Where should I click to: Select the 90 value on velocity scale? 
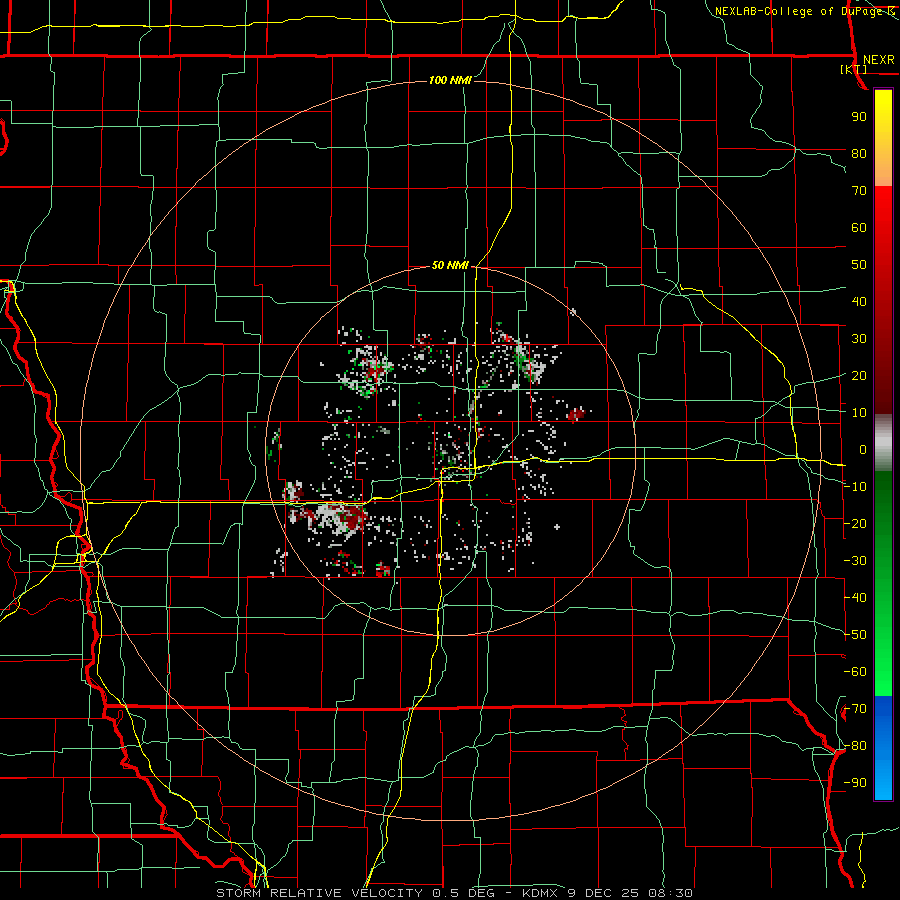click(859, 117)
